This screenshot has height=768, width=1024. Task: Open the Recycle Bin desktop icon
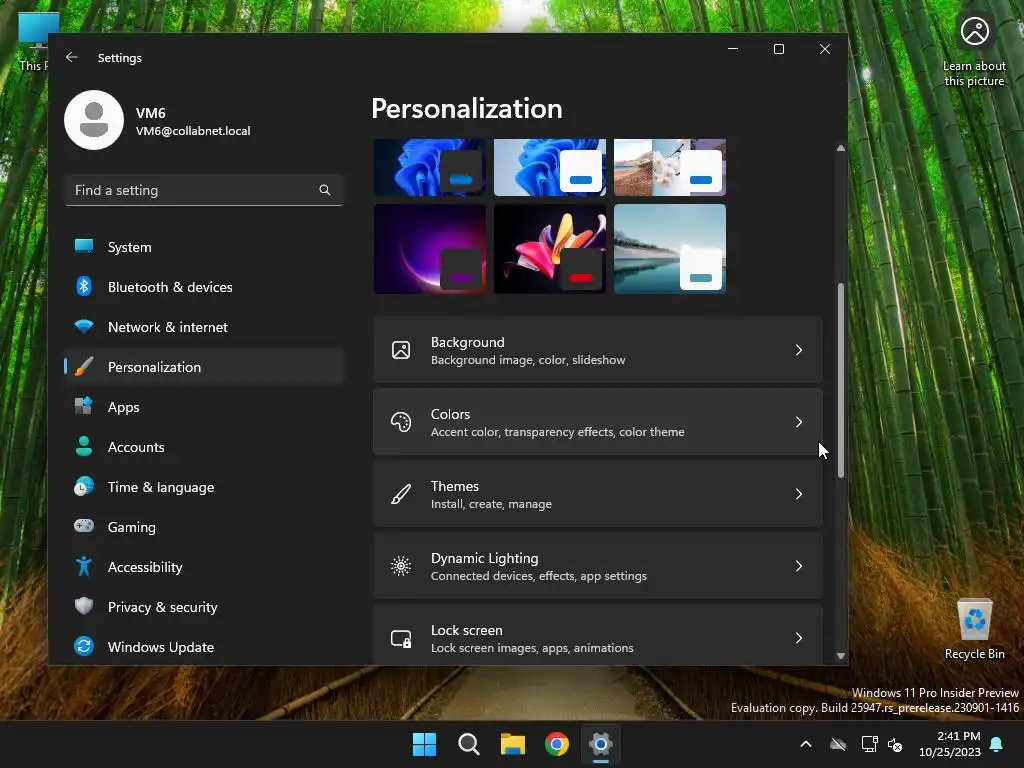[x=974, y=630]
